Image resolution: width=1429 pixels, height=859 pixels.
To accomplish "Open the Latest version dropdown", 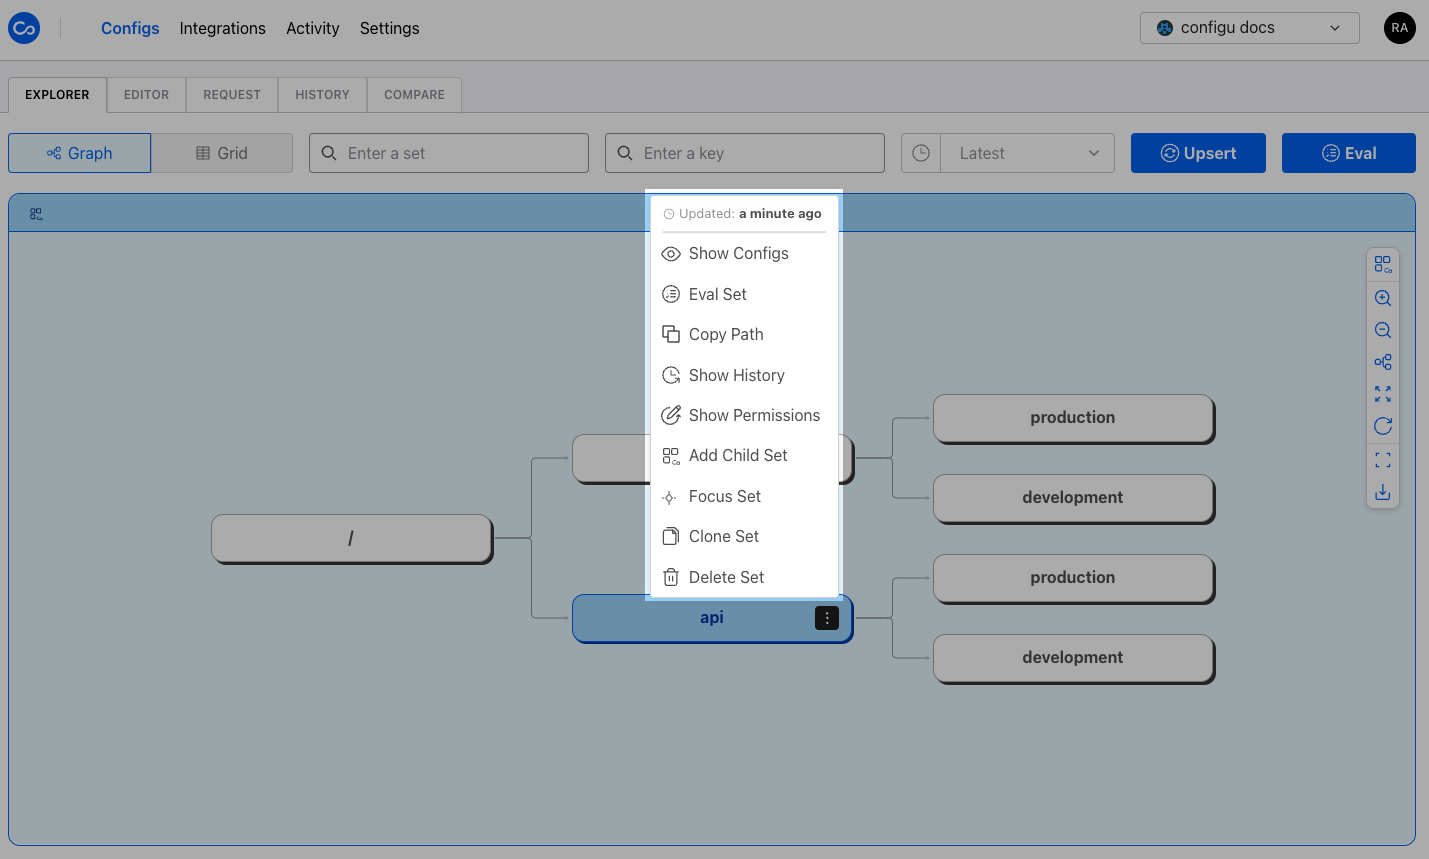I will [x=1027, y=153].
